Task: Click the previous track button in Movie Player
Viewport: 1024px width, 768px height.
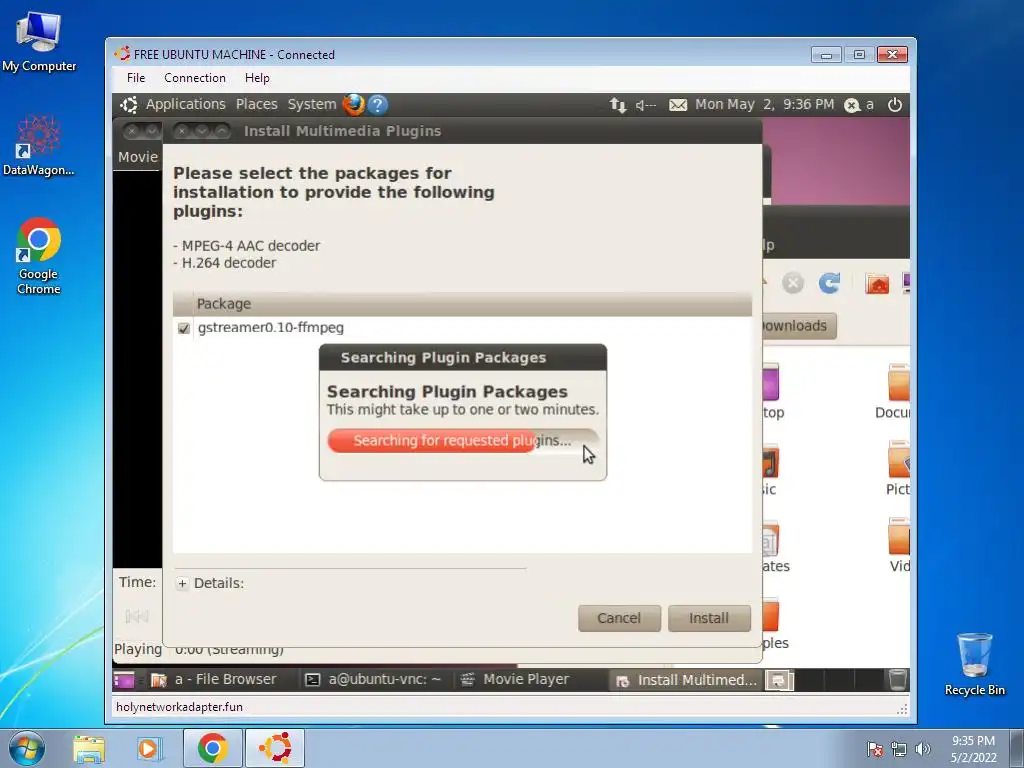Action: pyautogui.click(x=137, y=616)
